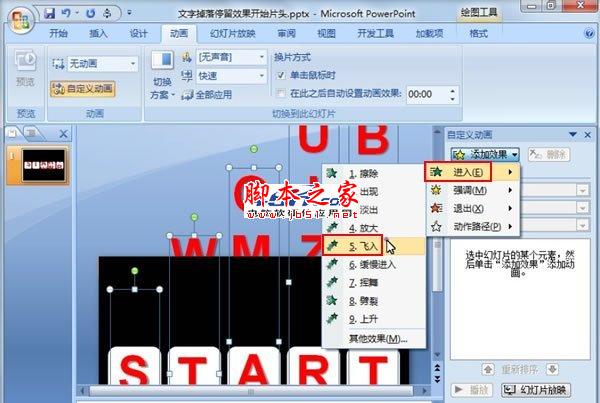
Task: Click the Office button logo
Action: click(21, 19)
